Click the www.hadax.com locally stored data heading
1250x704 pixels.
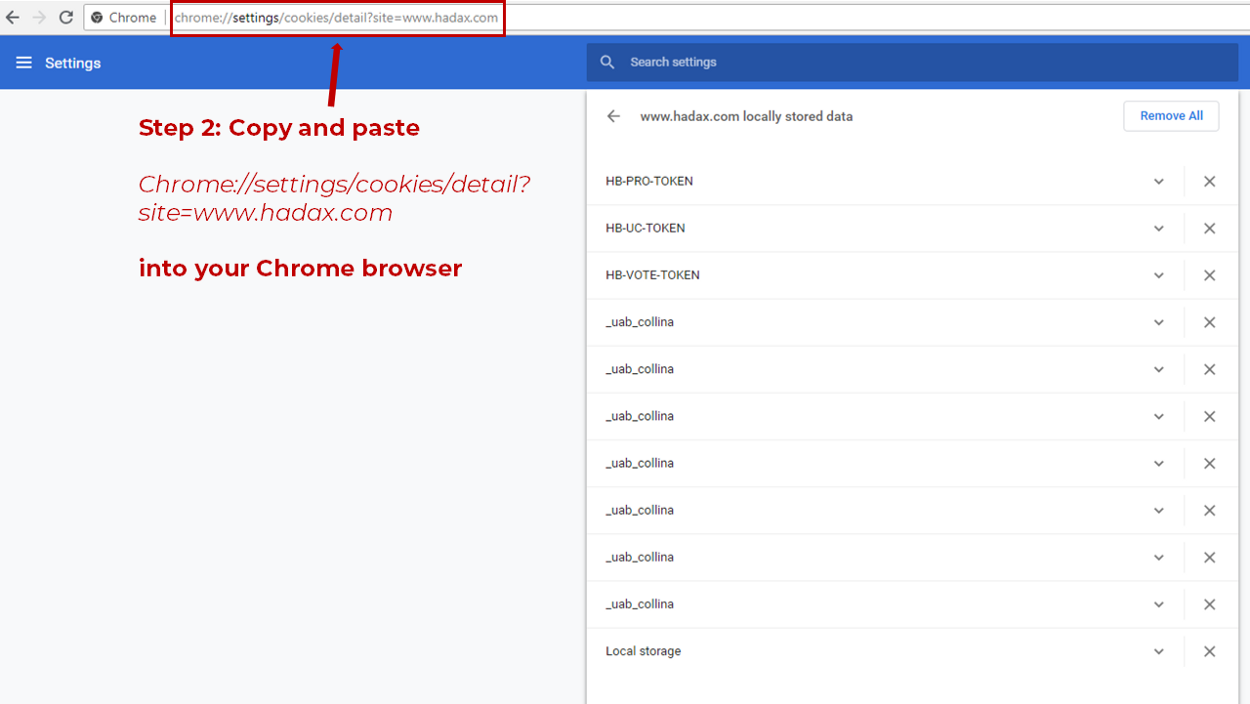coord(746,116)
